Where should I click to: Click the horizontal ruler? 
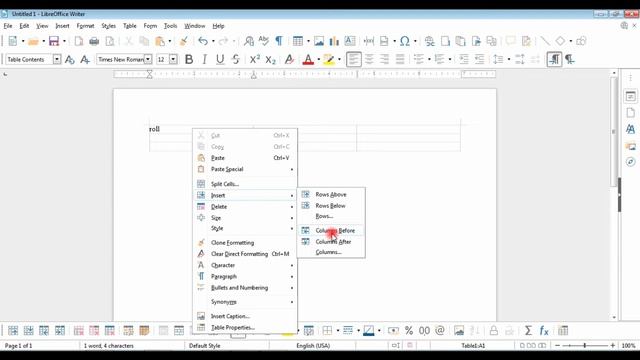click(304, 74)
